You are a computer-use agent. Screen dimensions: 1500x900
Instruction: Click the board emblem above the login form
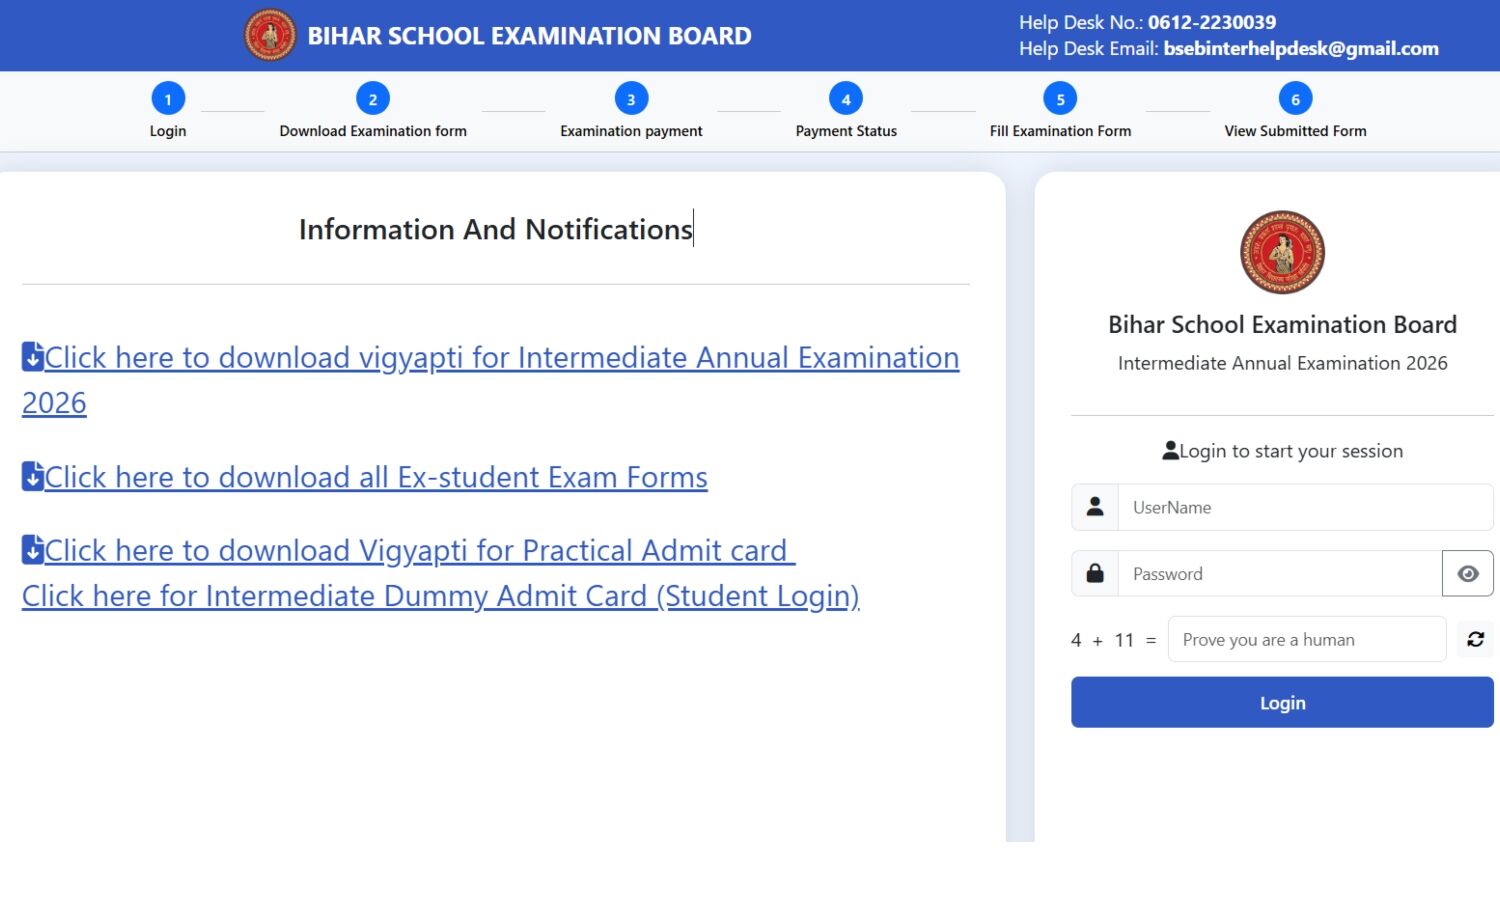pos(1282,252)
